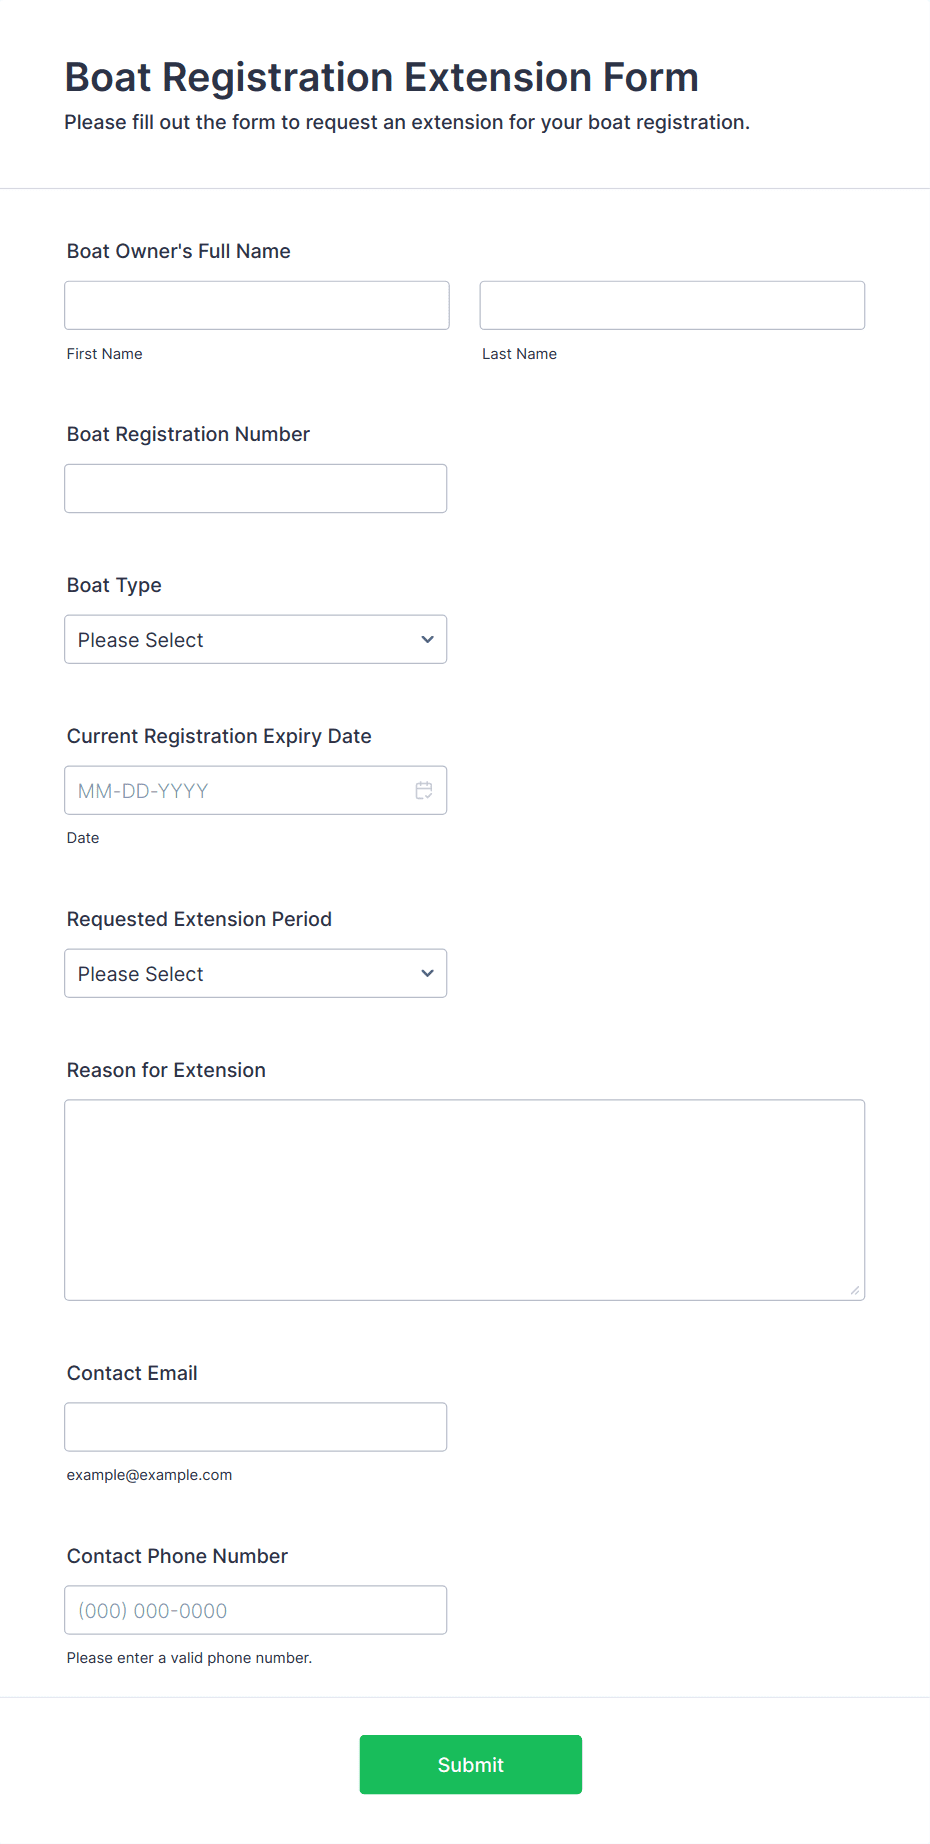Expand the Requested Extension Period dropdown
Image resolution: width=930 pixels, height=1844 pixels.
pyautogui.click(x=256, y=973)
